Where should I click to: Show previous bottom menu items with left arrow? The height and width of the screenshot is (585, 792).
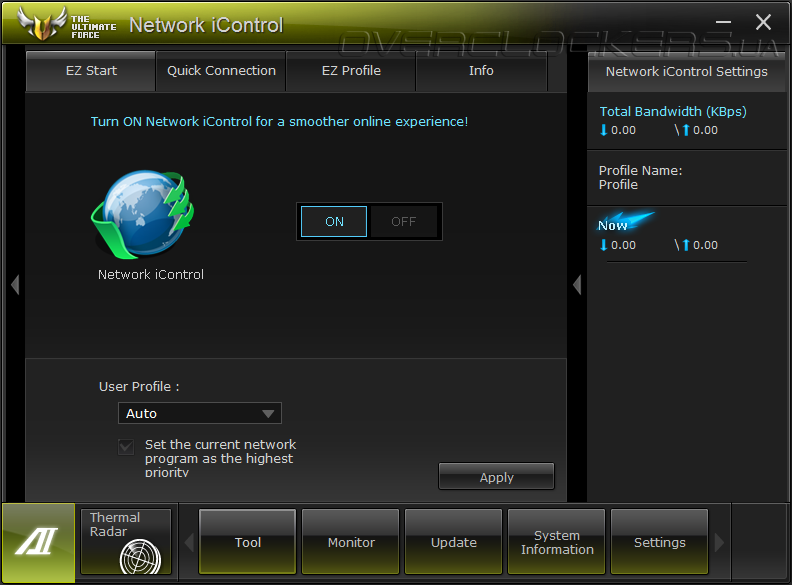189,543
